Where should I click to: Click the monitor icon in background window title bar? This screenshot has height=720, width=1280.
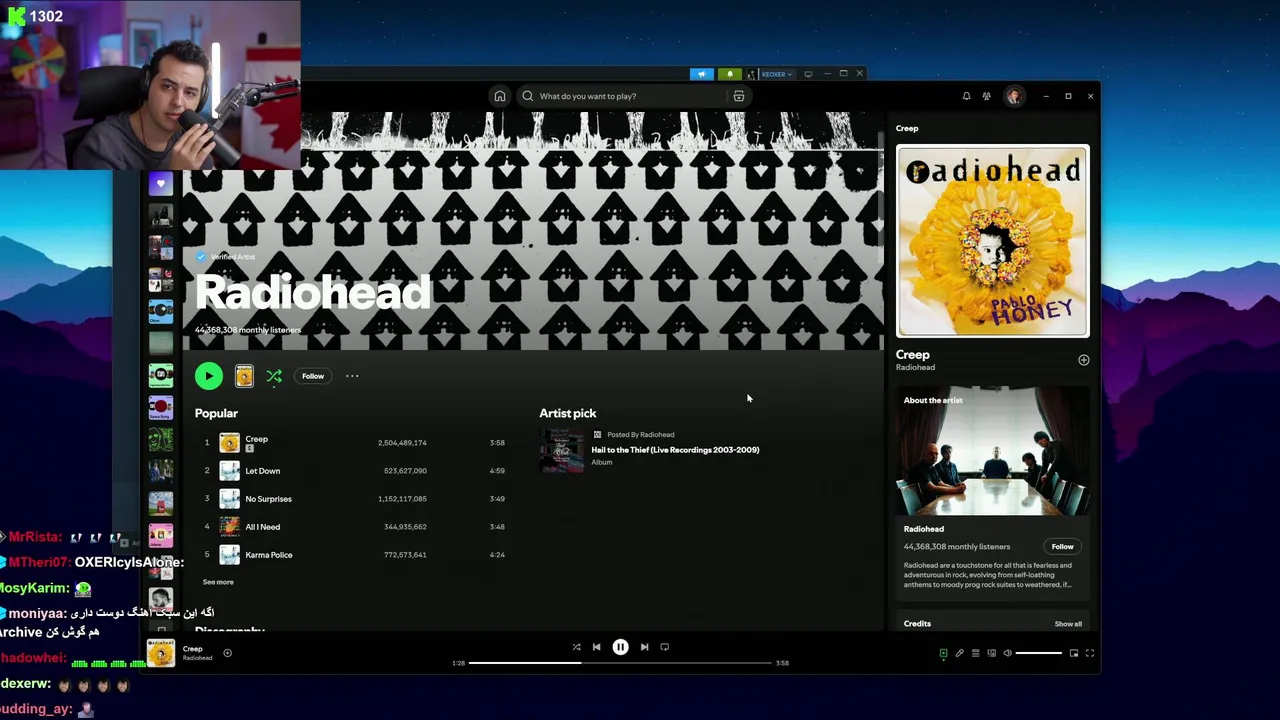808,74
